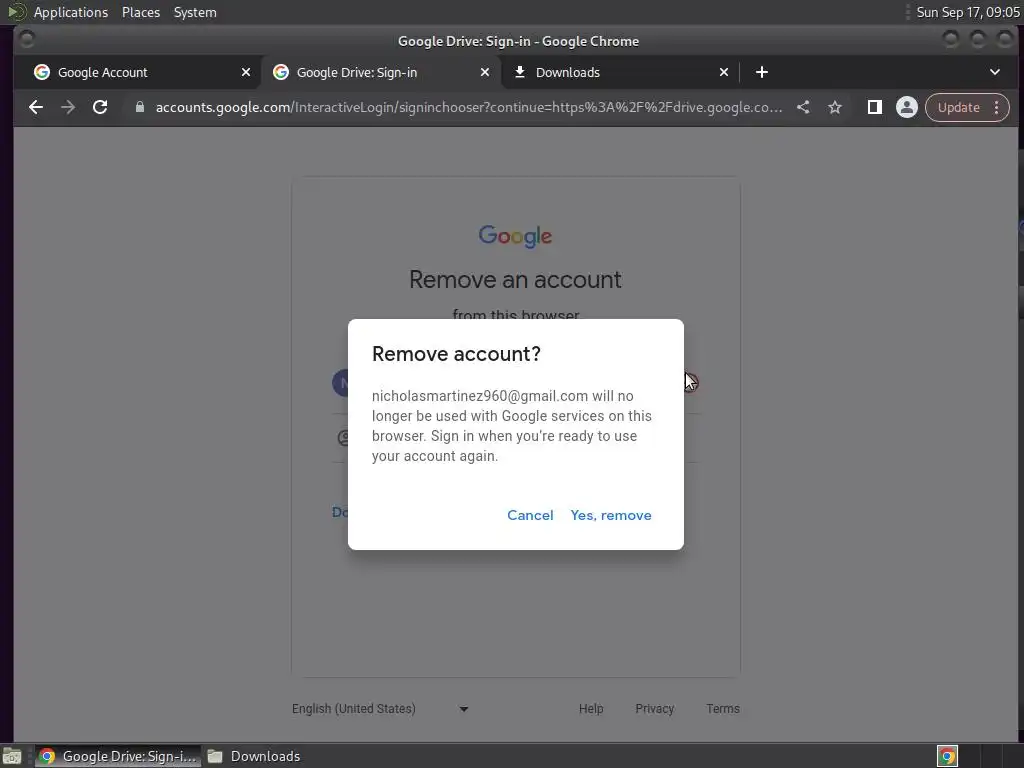This screenshot has height=768, width=1024.
Task: Click the Chrome icon in system tray
Action: click(x=948, y=756)
